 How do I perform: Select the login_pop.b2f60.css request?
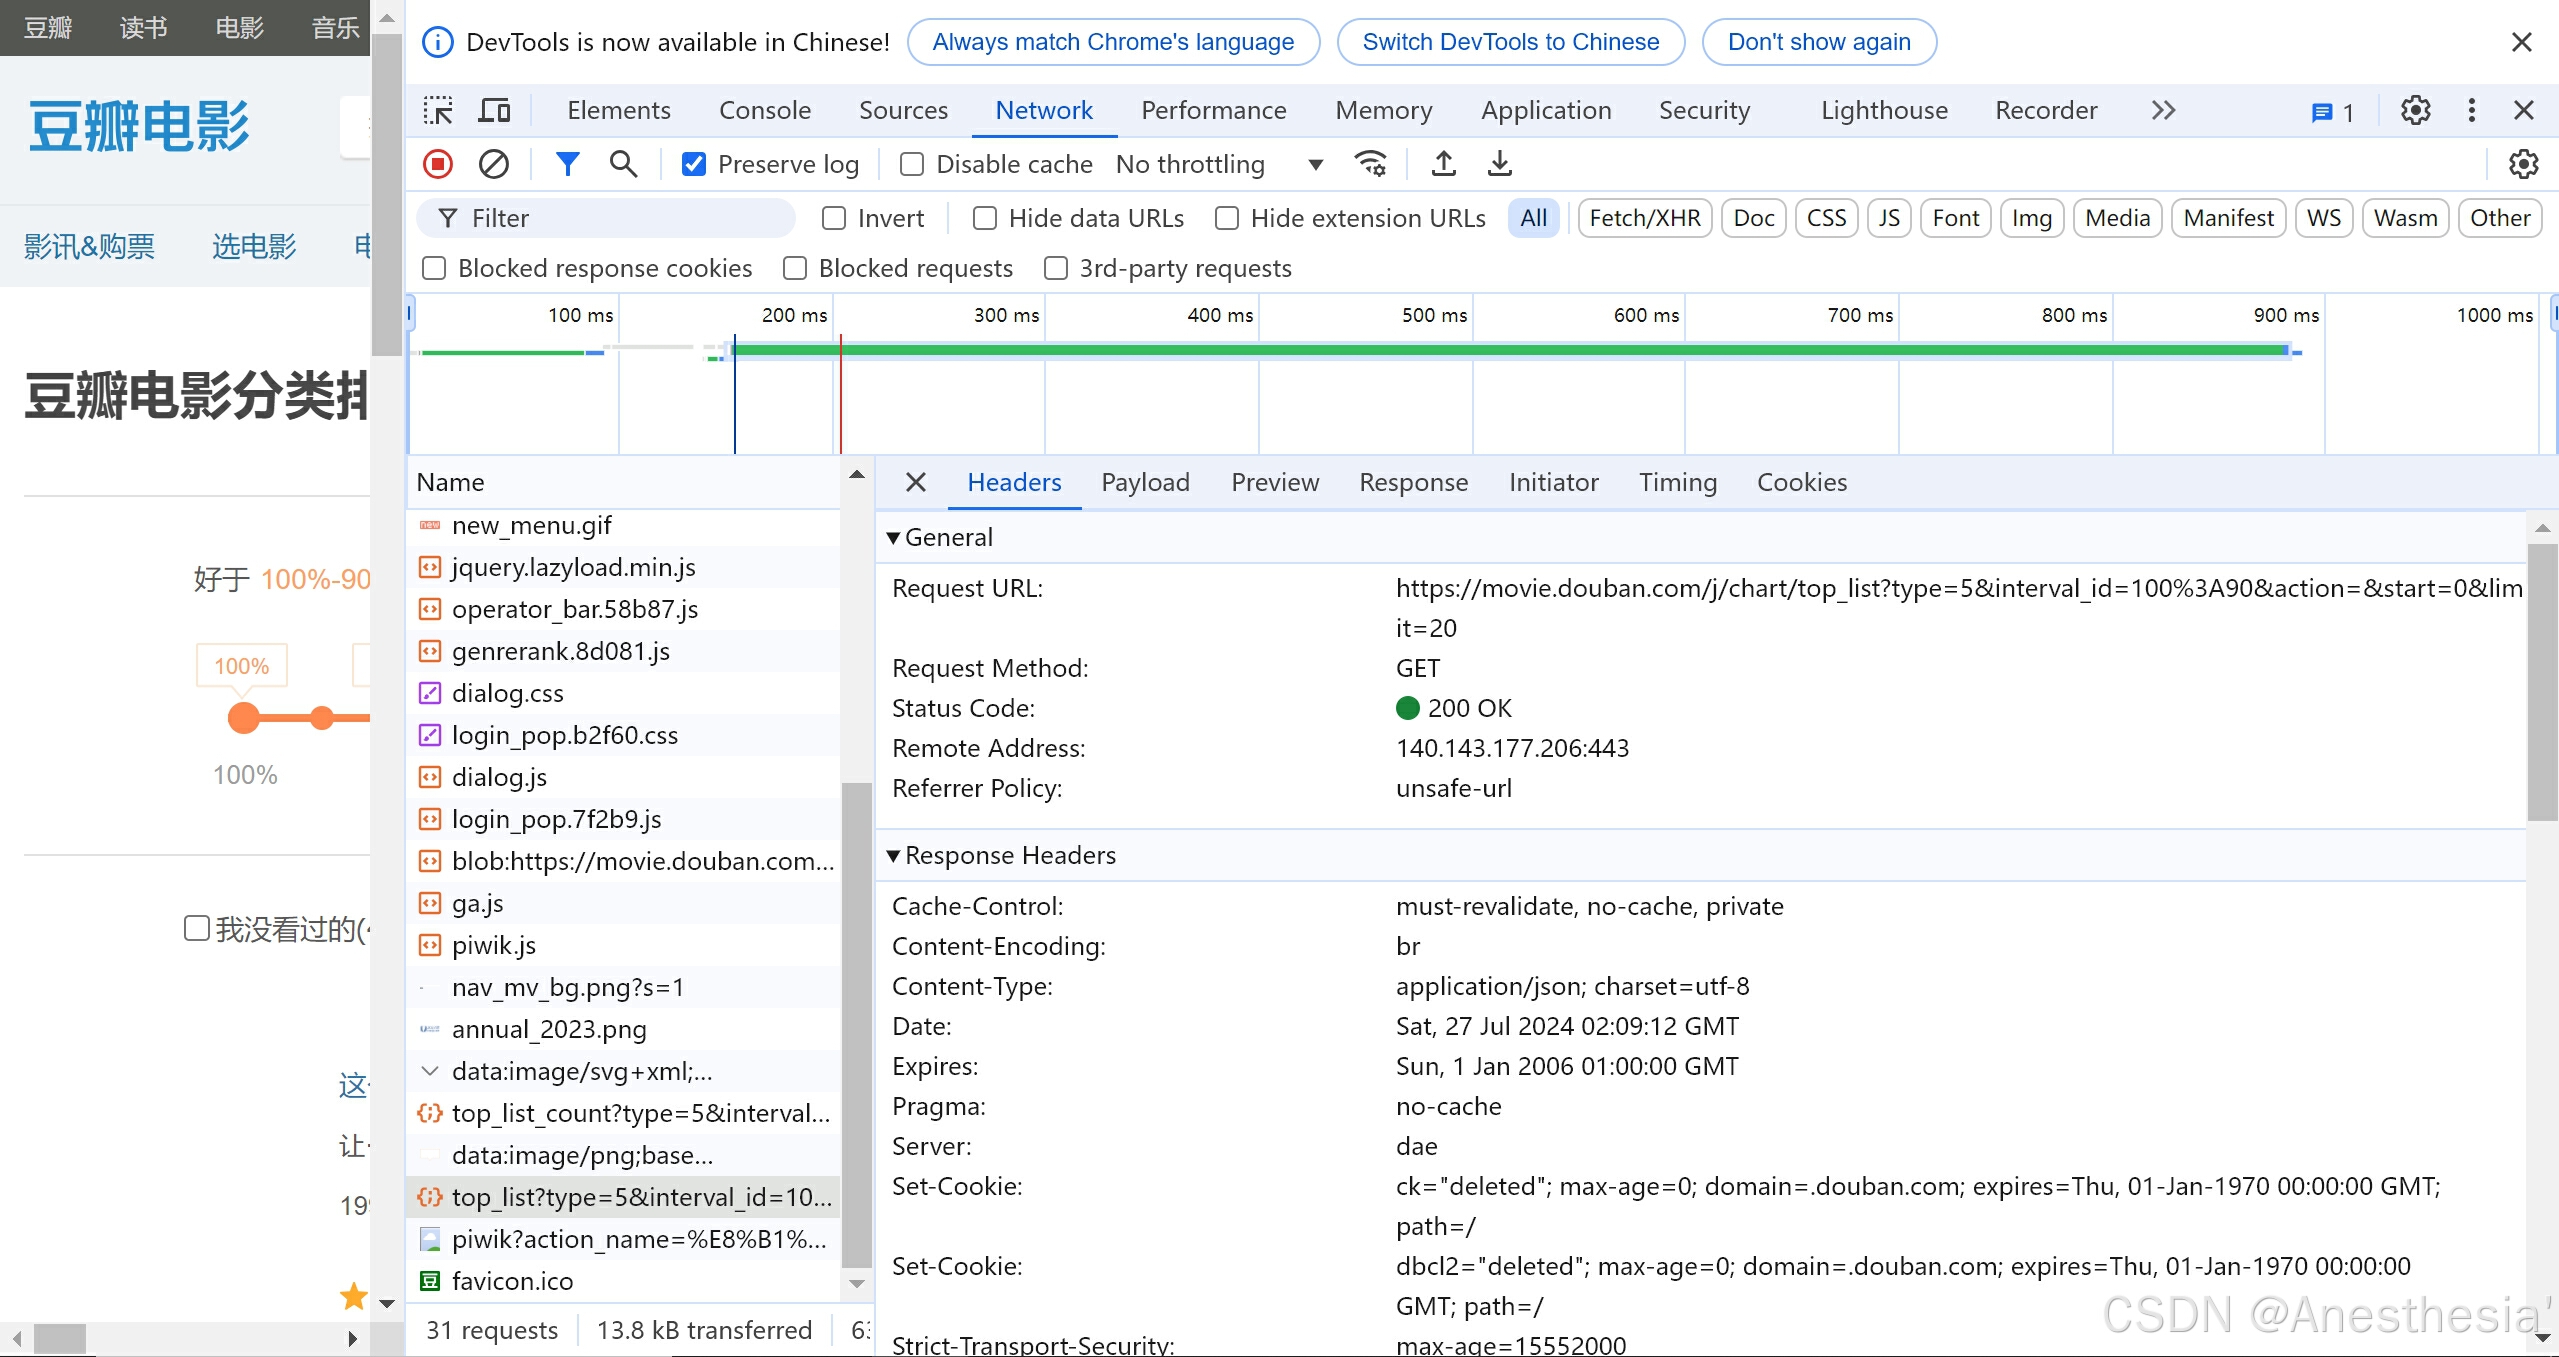pos(624,736)
